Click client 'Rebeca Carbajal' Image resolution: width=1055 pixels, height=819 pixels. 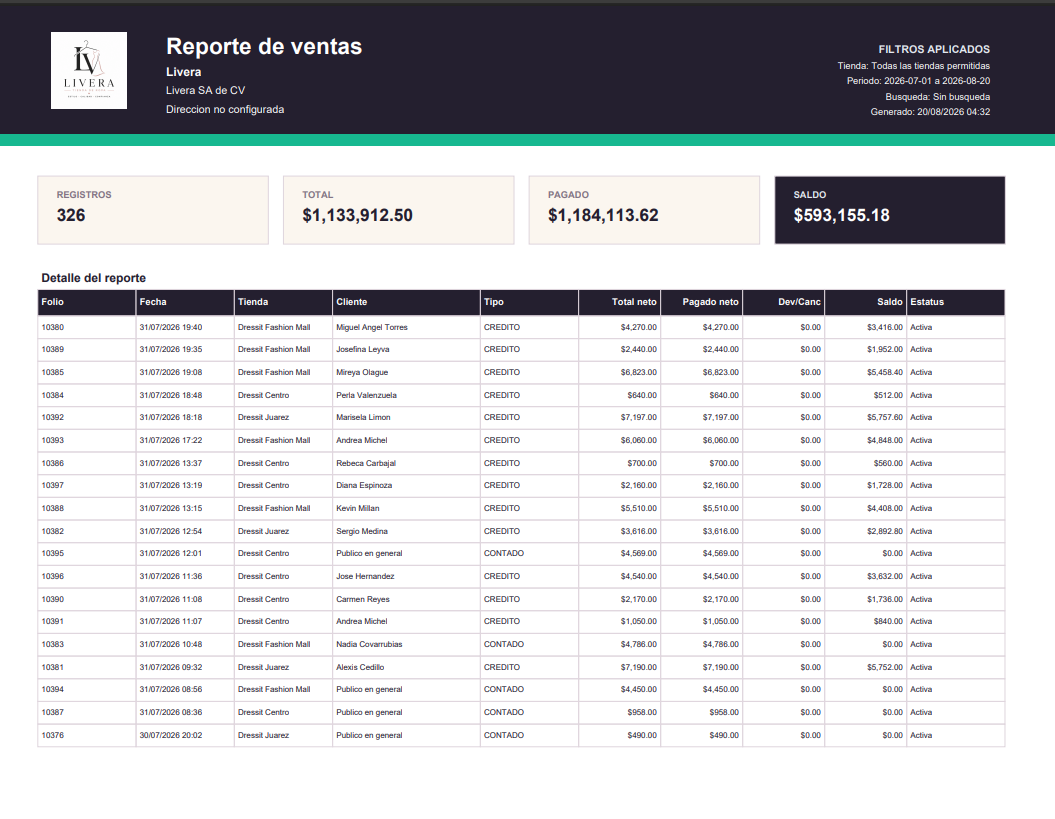(365, 463)
